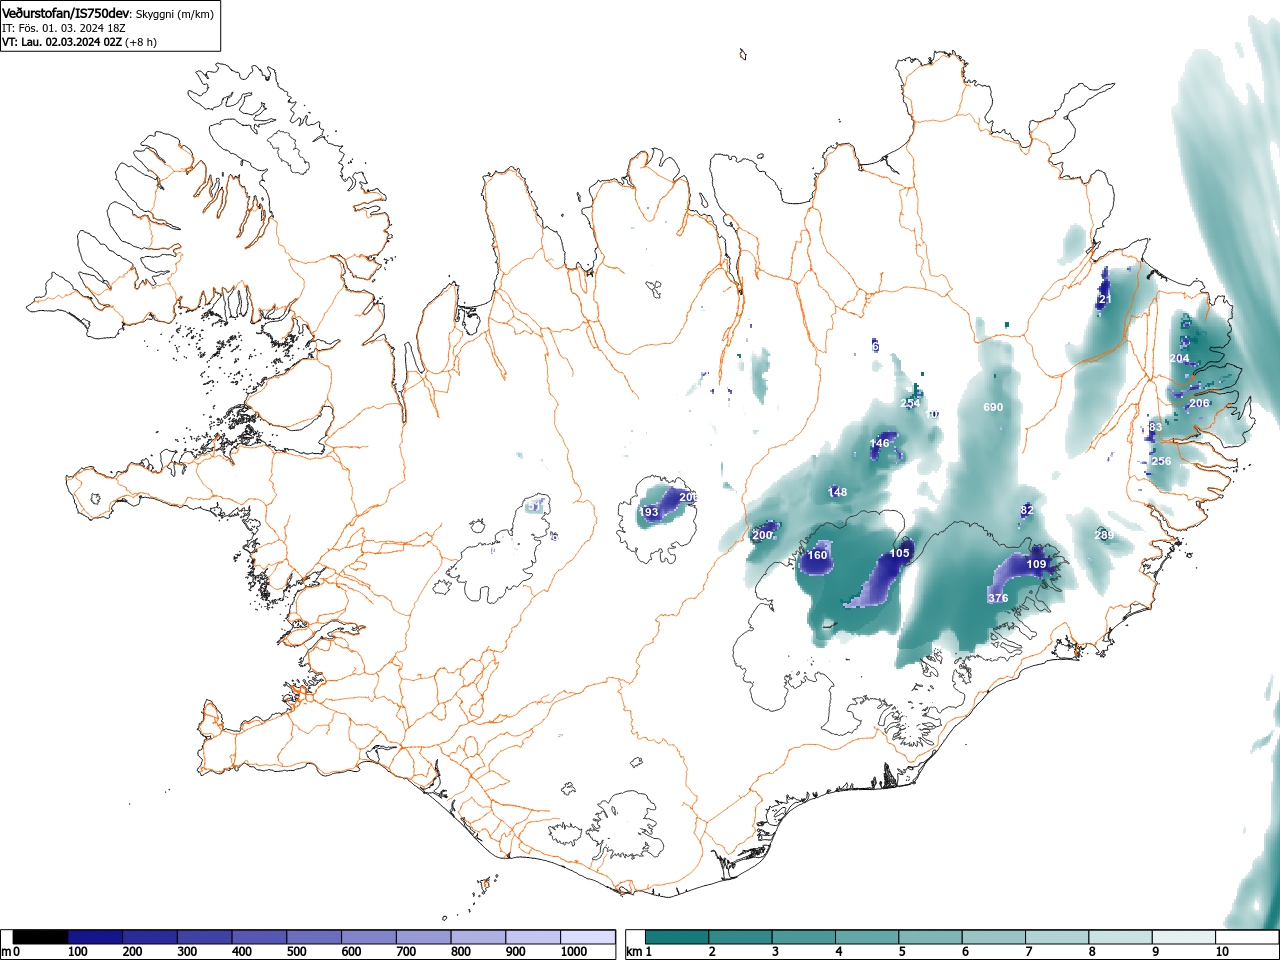Click the Veðurstofan/IS750dev title text
The width and height of the screenshot is (1280, 960).
[x=67, y=13]
